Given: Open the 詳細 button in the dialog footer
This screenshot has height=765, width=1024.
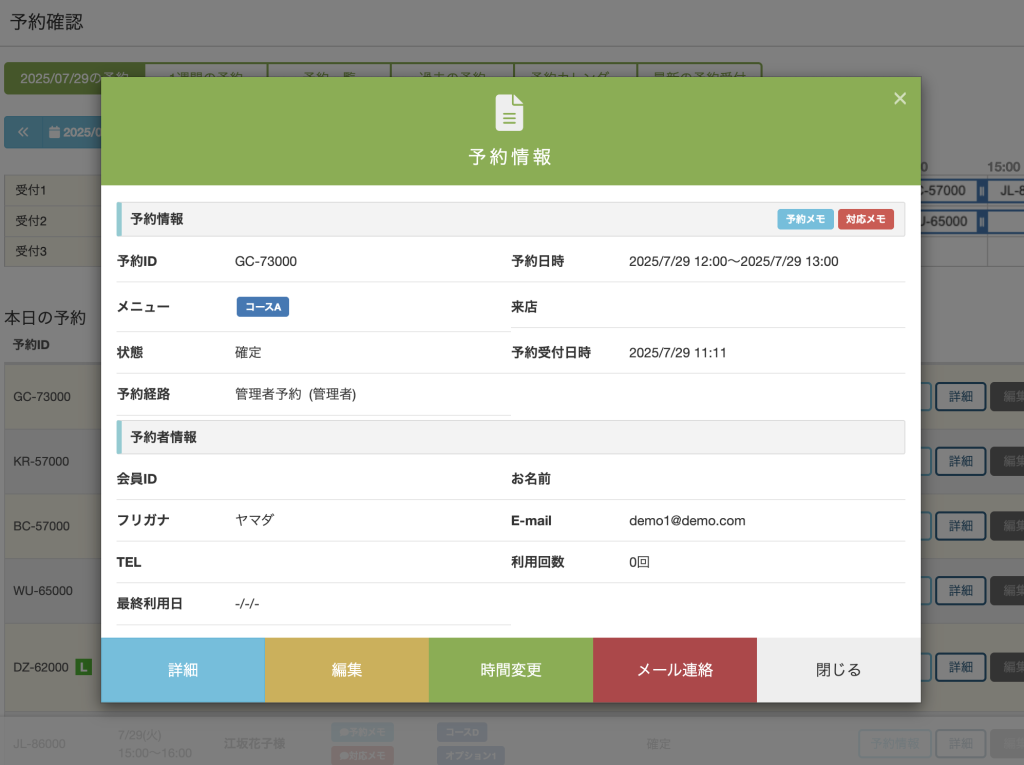Looking at the screenshot, I should (183, 670).
